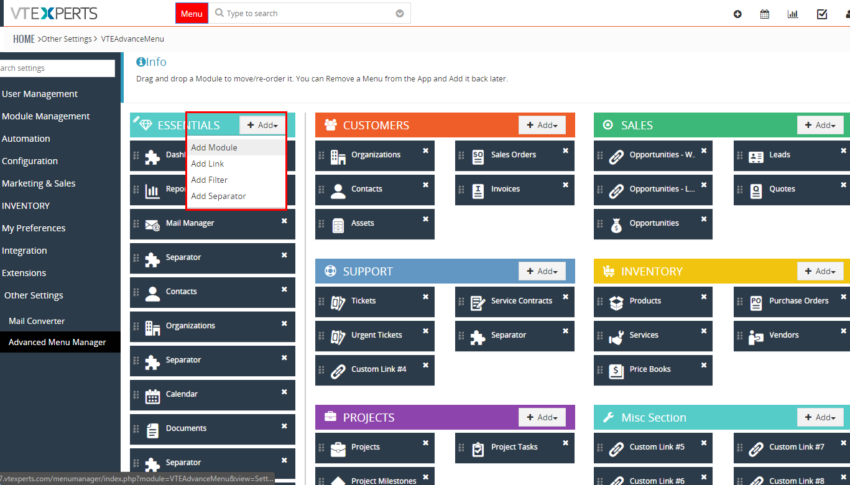Expand My Preferences section
The image size is (850, 485).
point(34,228)
